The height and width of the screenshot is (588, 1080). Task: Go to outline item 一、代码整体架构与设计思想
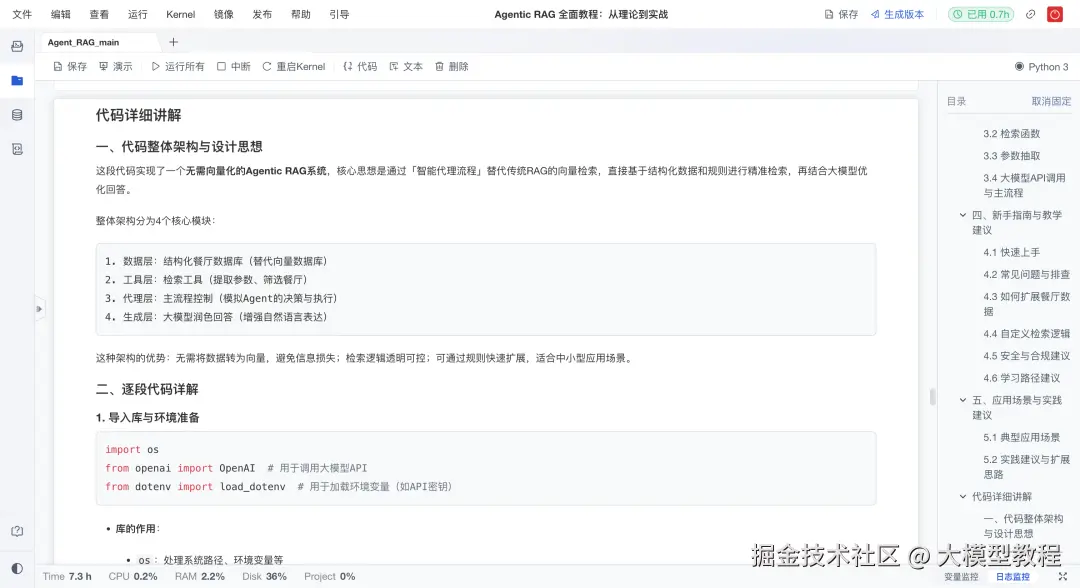pos(1023,525)
